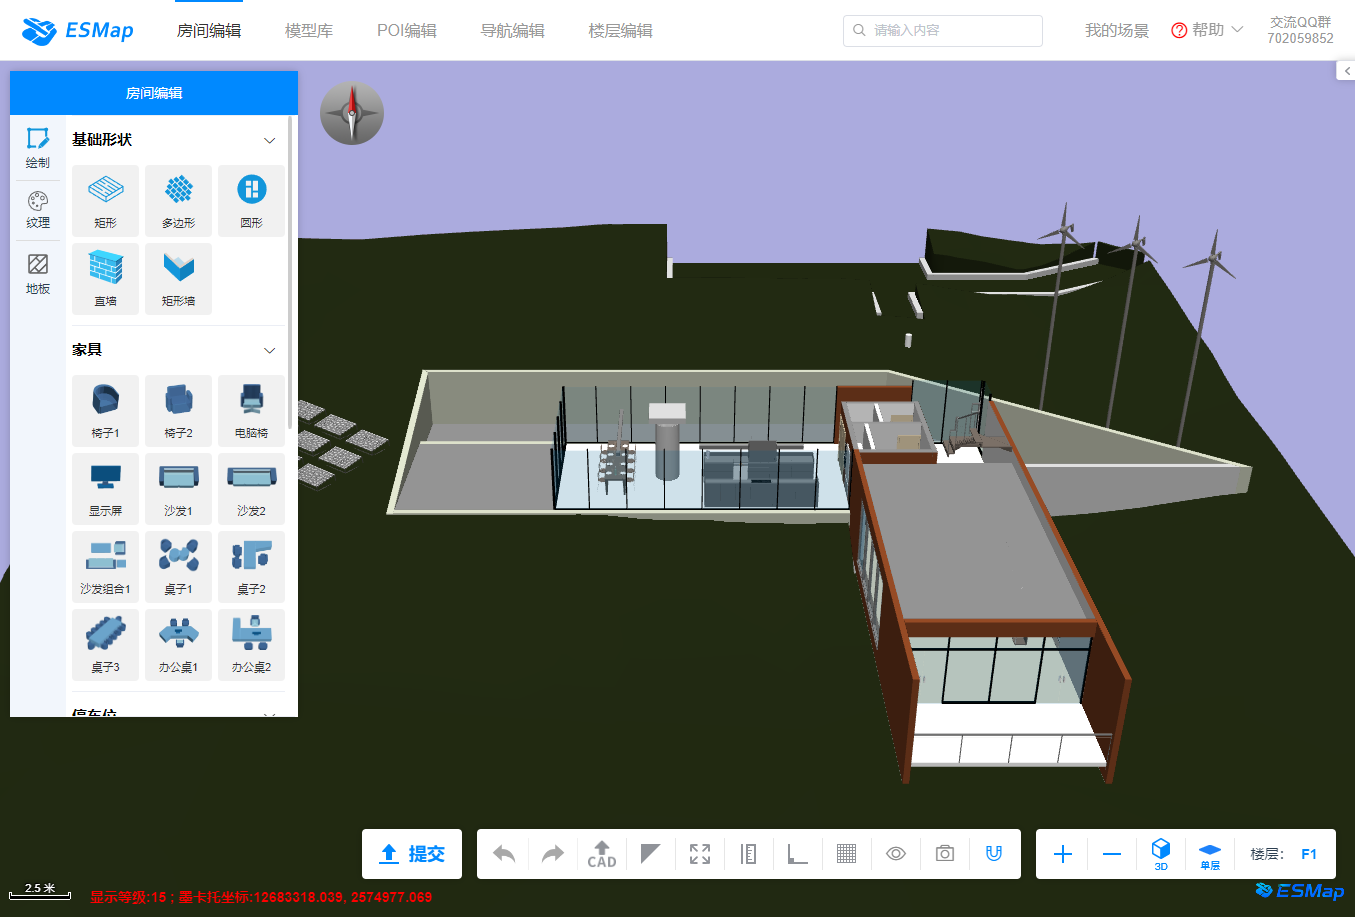
Task: Click the 提交 submit button
Action: click(x=412, y=854)
